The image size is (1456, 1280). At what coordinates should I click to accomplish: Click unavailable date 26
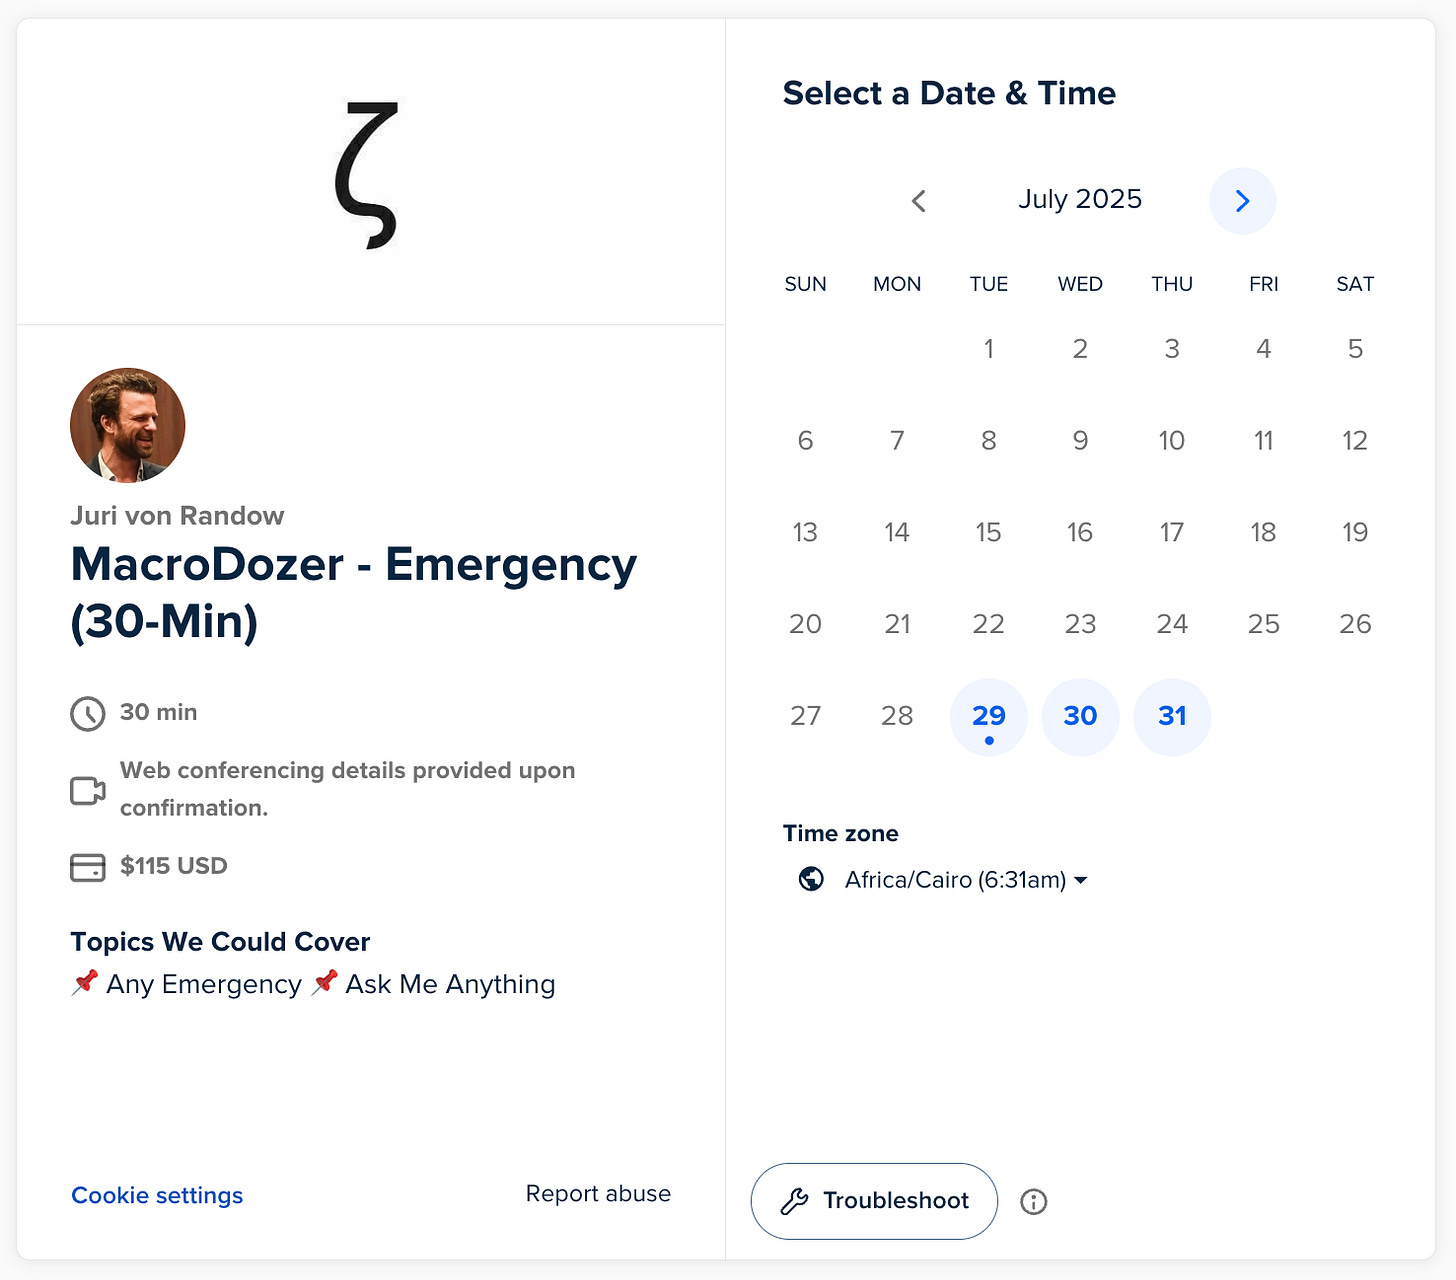[1355, 624]
